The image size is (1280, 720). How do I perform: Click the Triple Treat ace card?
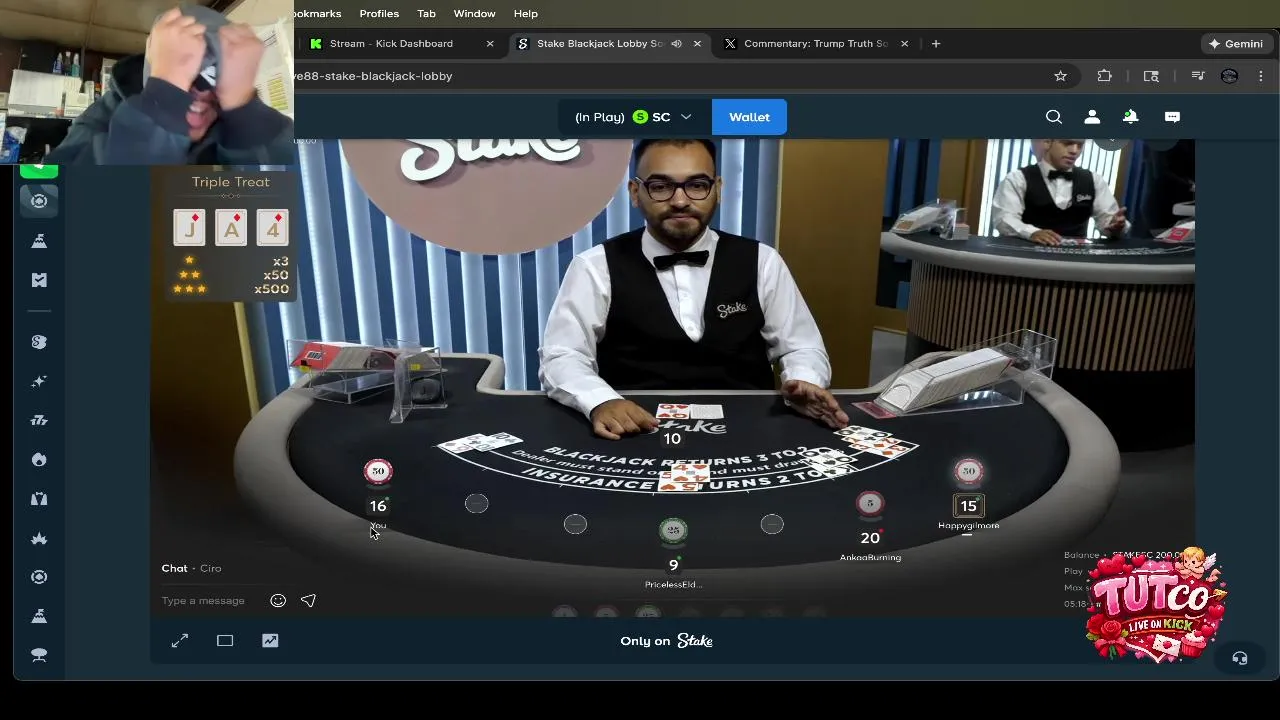[231, 228]
